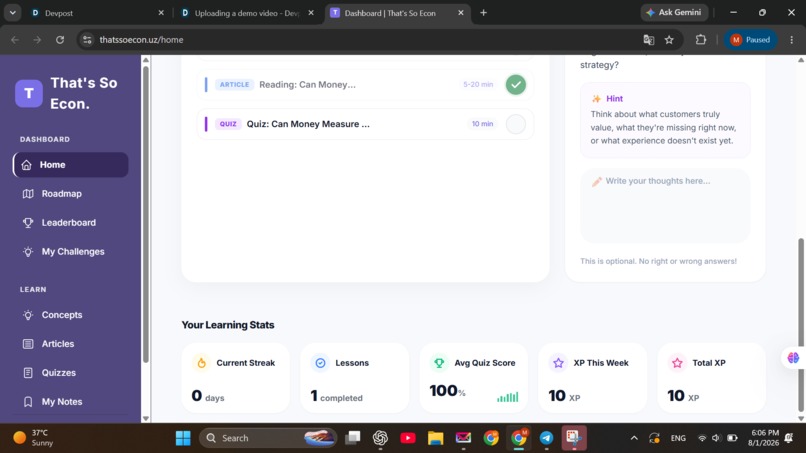Image resolution: width=806 pixels, height=453 pixels.
Task: Click the 10 min duration label
Action: pyautogui.click(x=482, y=124)
